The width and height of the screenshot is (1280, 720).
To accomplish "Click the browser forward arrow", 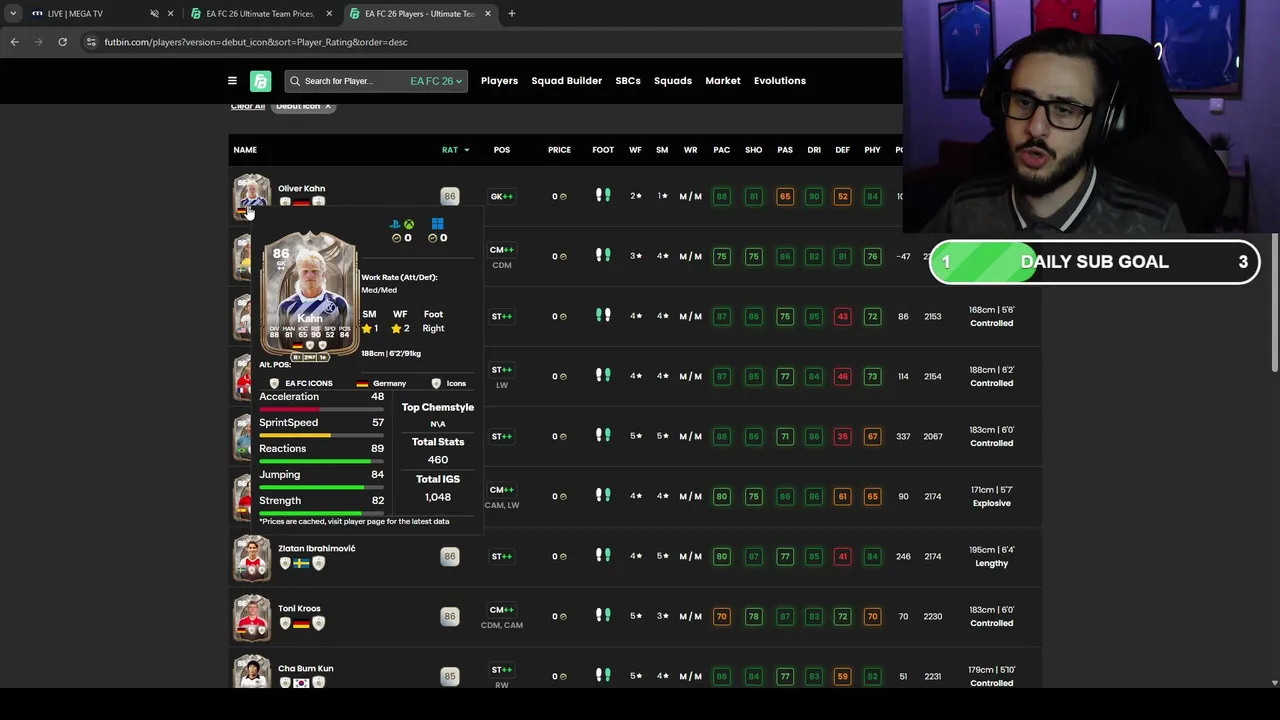I will click(x=38, y=42).
